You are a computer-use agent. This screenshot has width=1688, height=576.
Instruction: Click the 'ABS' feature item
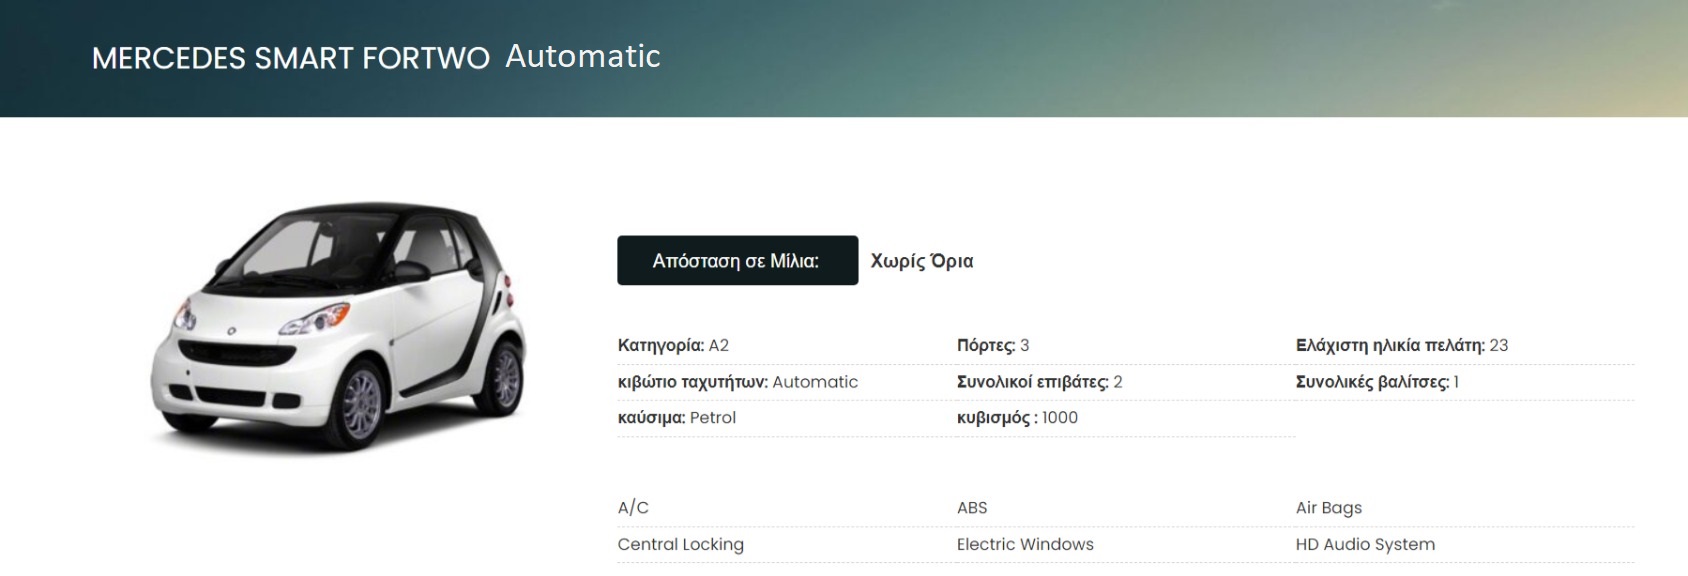972,508
